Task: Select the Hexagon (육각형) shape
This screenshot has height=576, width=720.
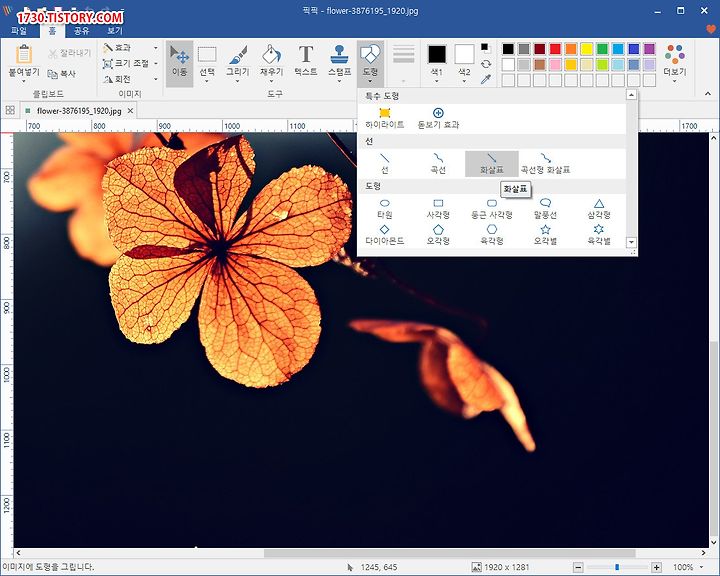Action: (492, 235)
